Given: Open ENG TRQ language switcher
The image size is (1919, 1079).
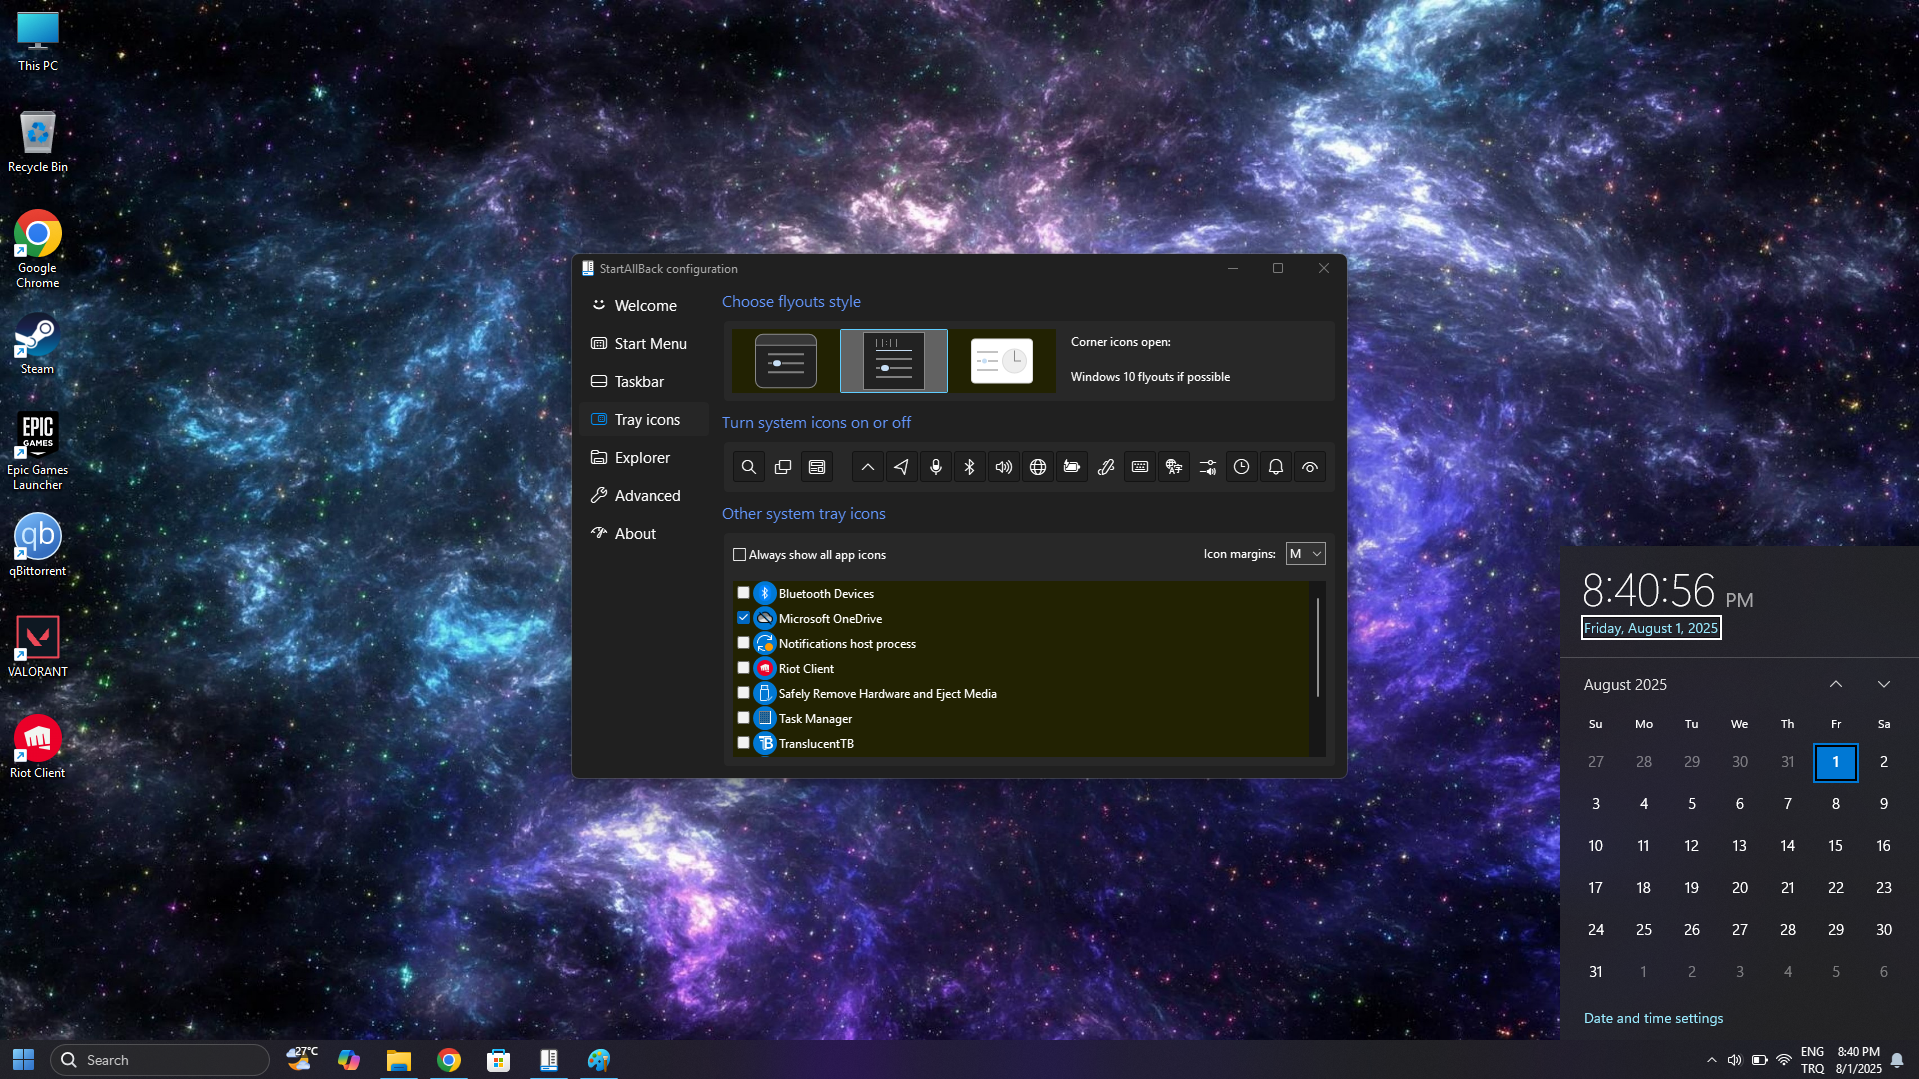Looking at the screenshot, I should [1812, 1060].
